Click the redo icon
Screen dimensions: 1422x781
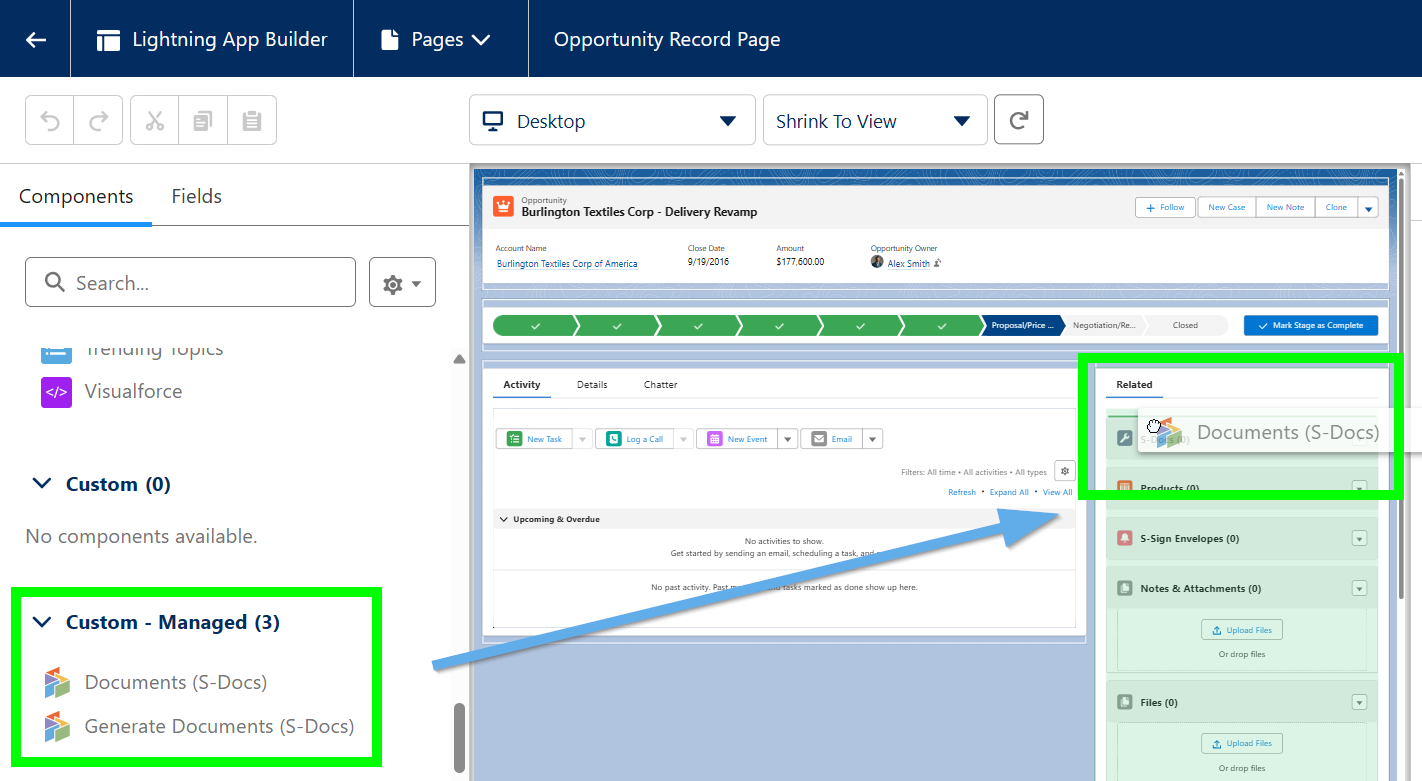coord(98,121)
